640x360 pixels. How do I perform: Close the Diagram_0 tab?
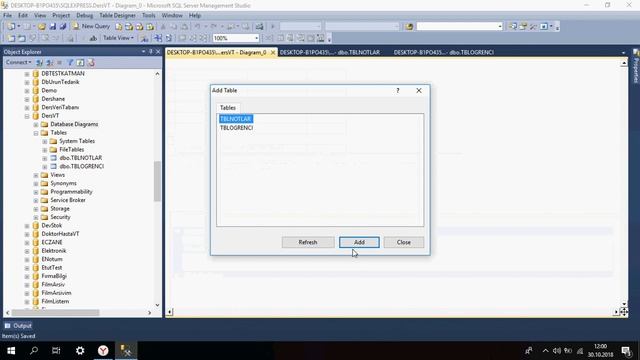click(x=273, y=53)
